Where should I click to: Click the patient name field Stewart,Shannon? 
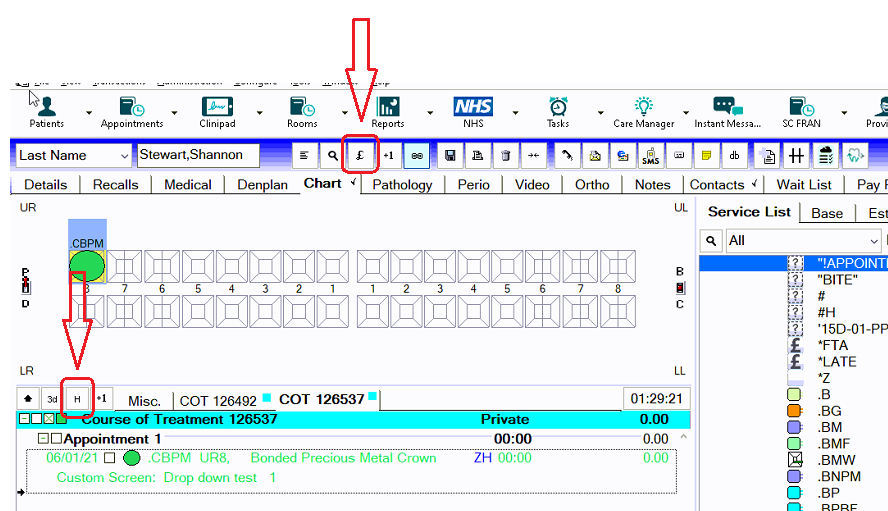click(197, 156)
